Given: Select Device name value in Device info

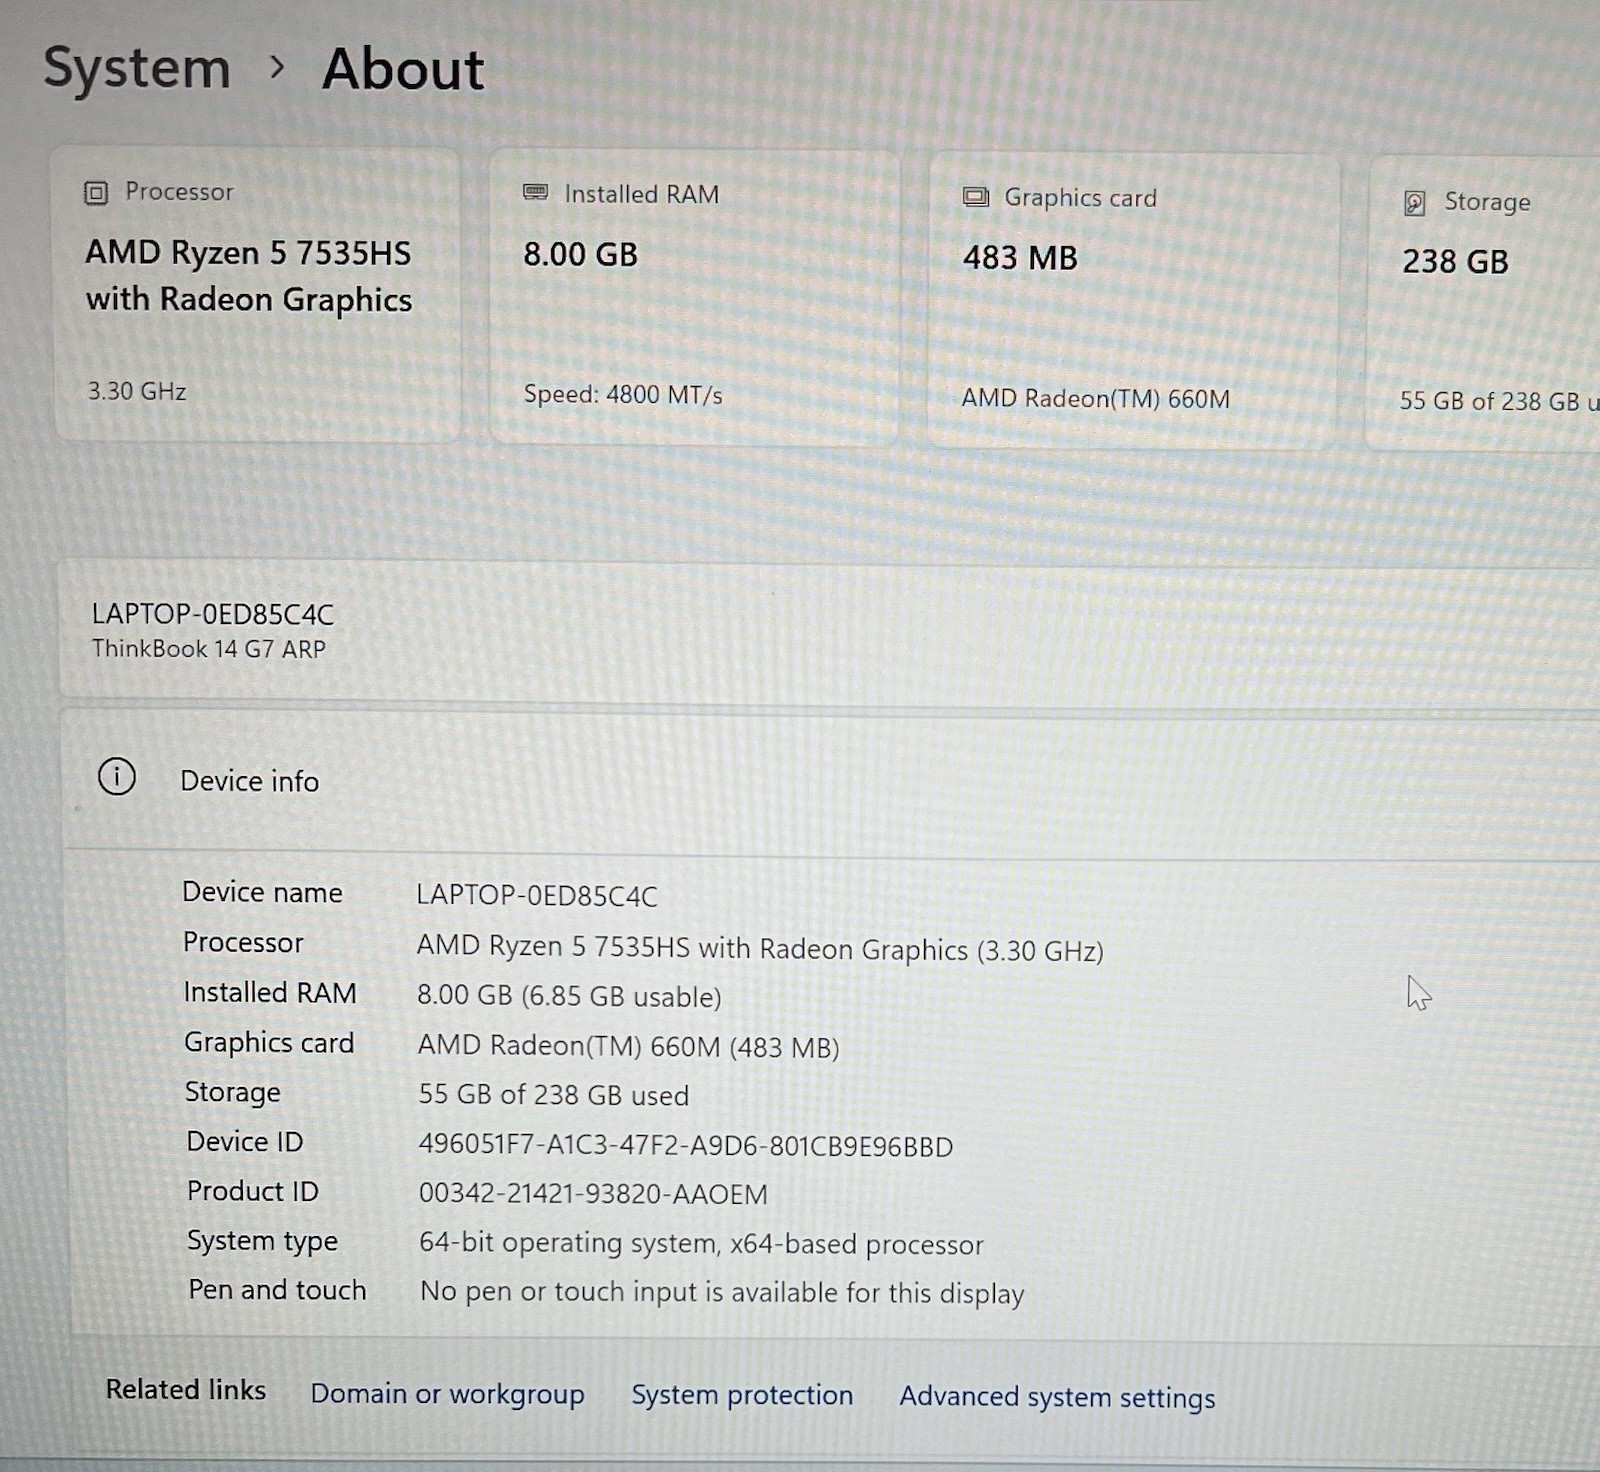Looking at the screenshot, I should (x=537, y=895).
